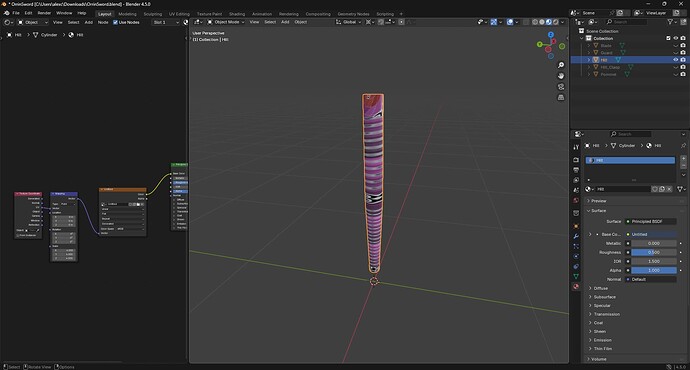Open the Tool properties tab icon
Screen dimensions: 690x370
click(x=576, y=147)
